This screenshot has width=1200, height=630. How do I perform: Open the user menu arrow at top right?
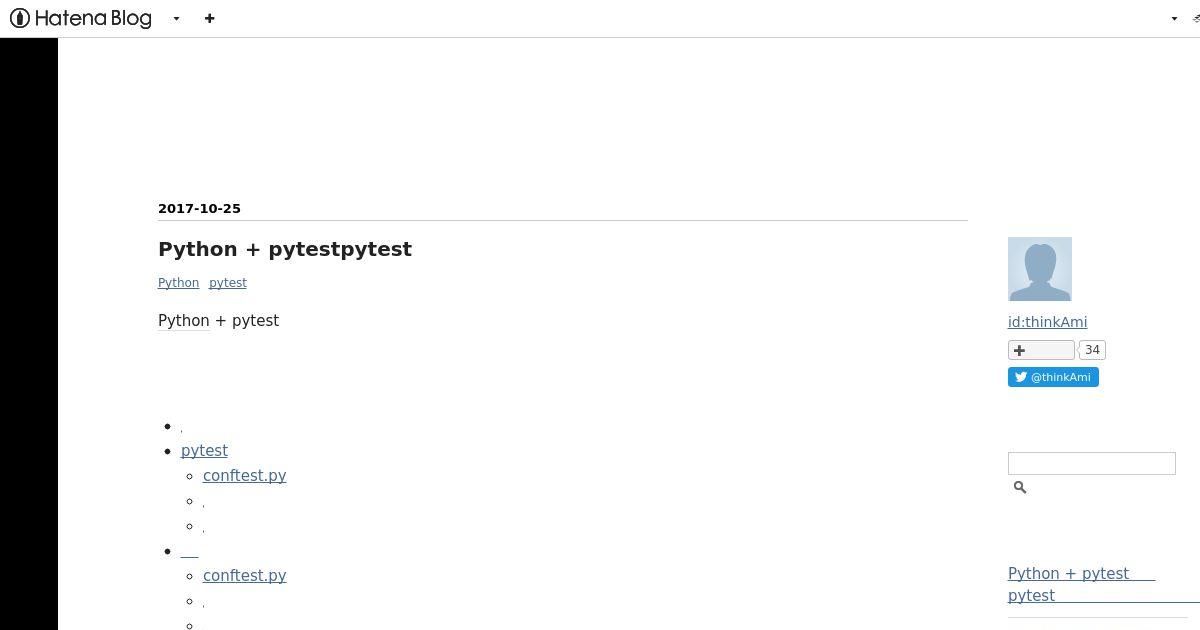coord(1174,18)
